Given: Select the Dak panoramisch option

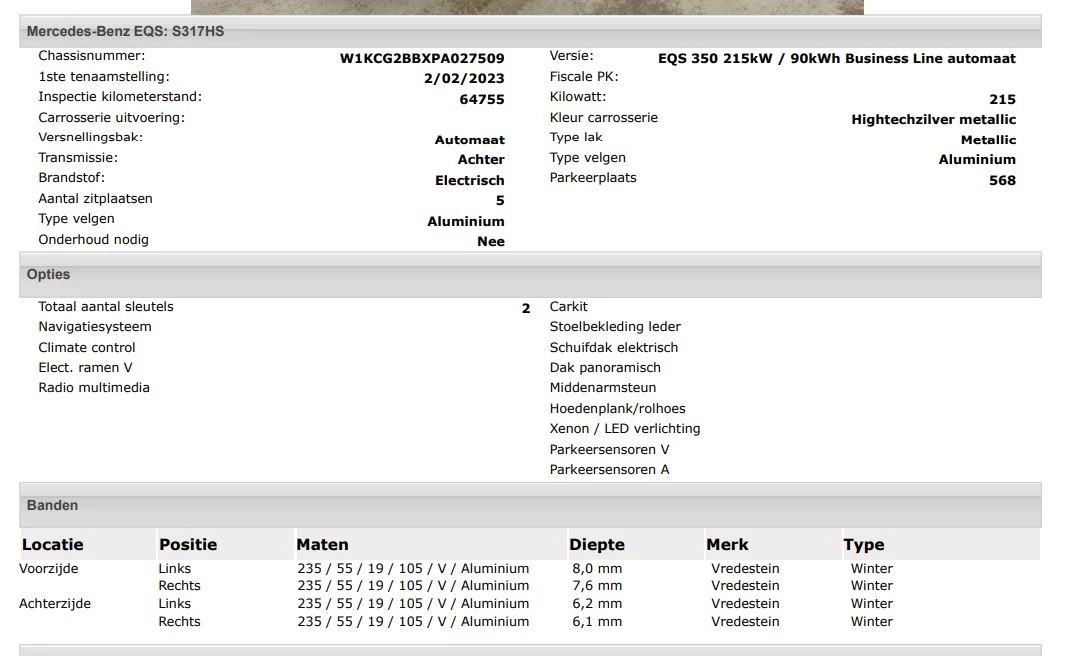Looking at the screenshot, I should pos(605,367).
